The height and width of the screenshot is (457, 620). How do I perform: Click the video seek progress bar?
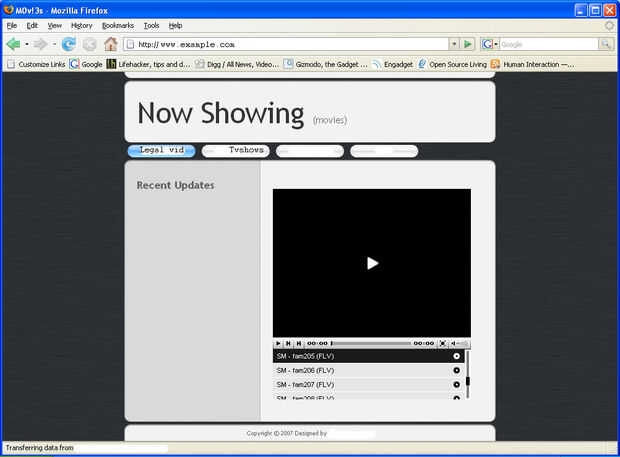tap(371, 344)
